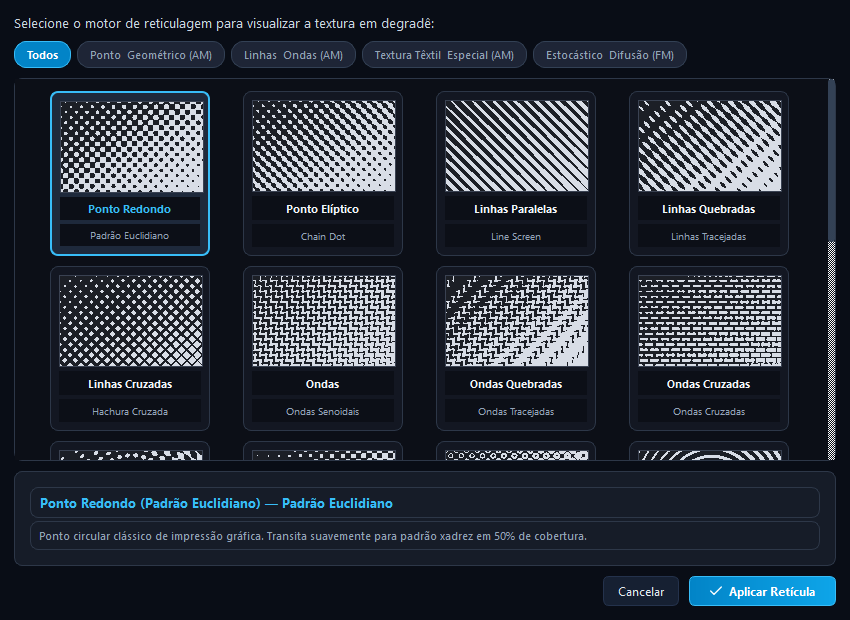The image size is (850, 620).
Task: Click the 'Chain Dot' subtitle
Action: (323, 237)
